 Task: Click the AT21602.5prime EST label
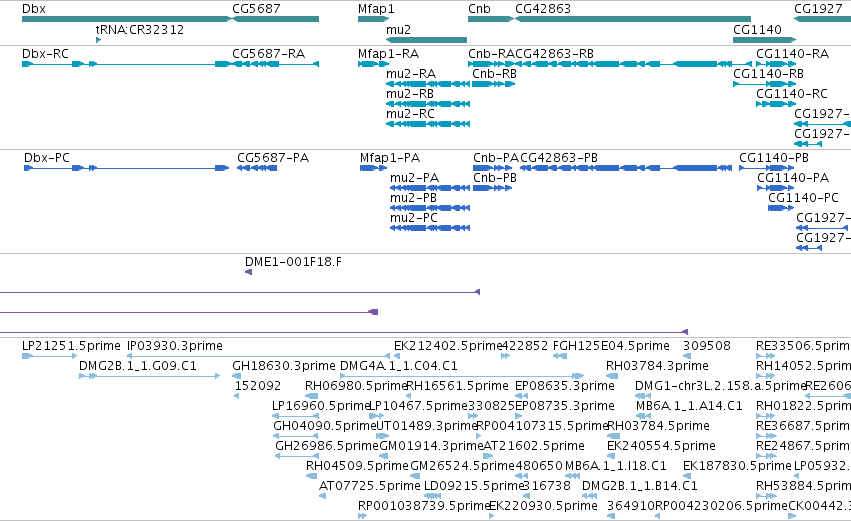pos(534,446)
